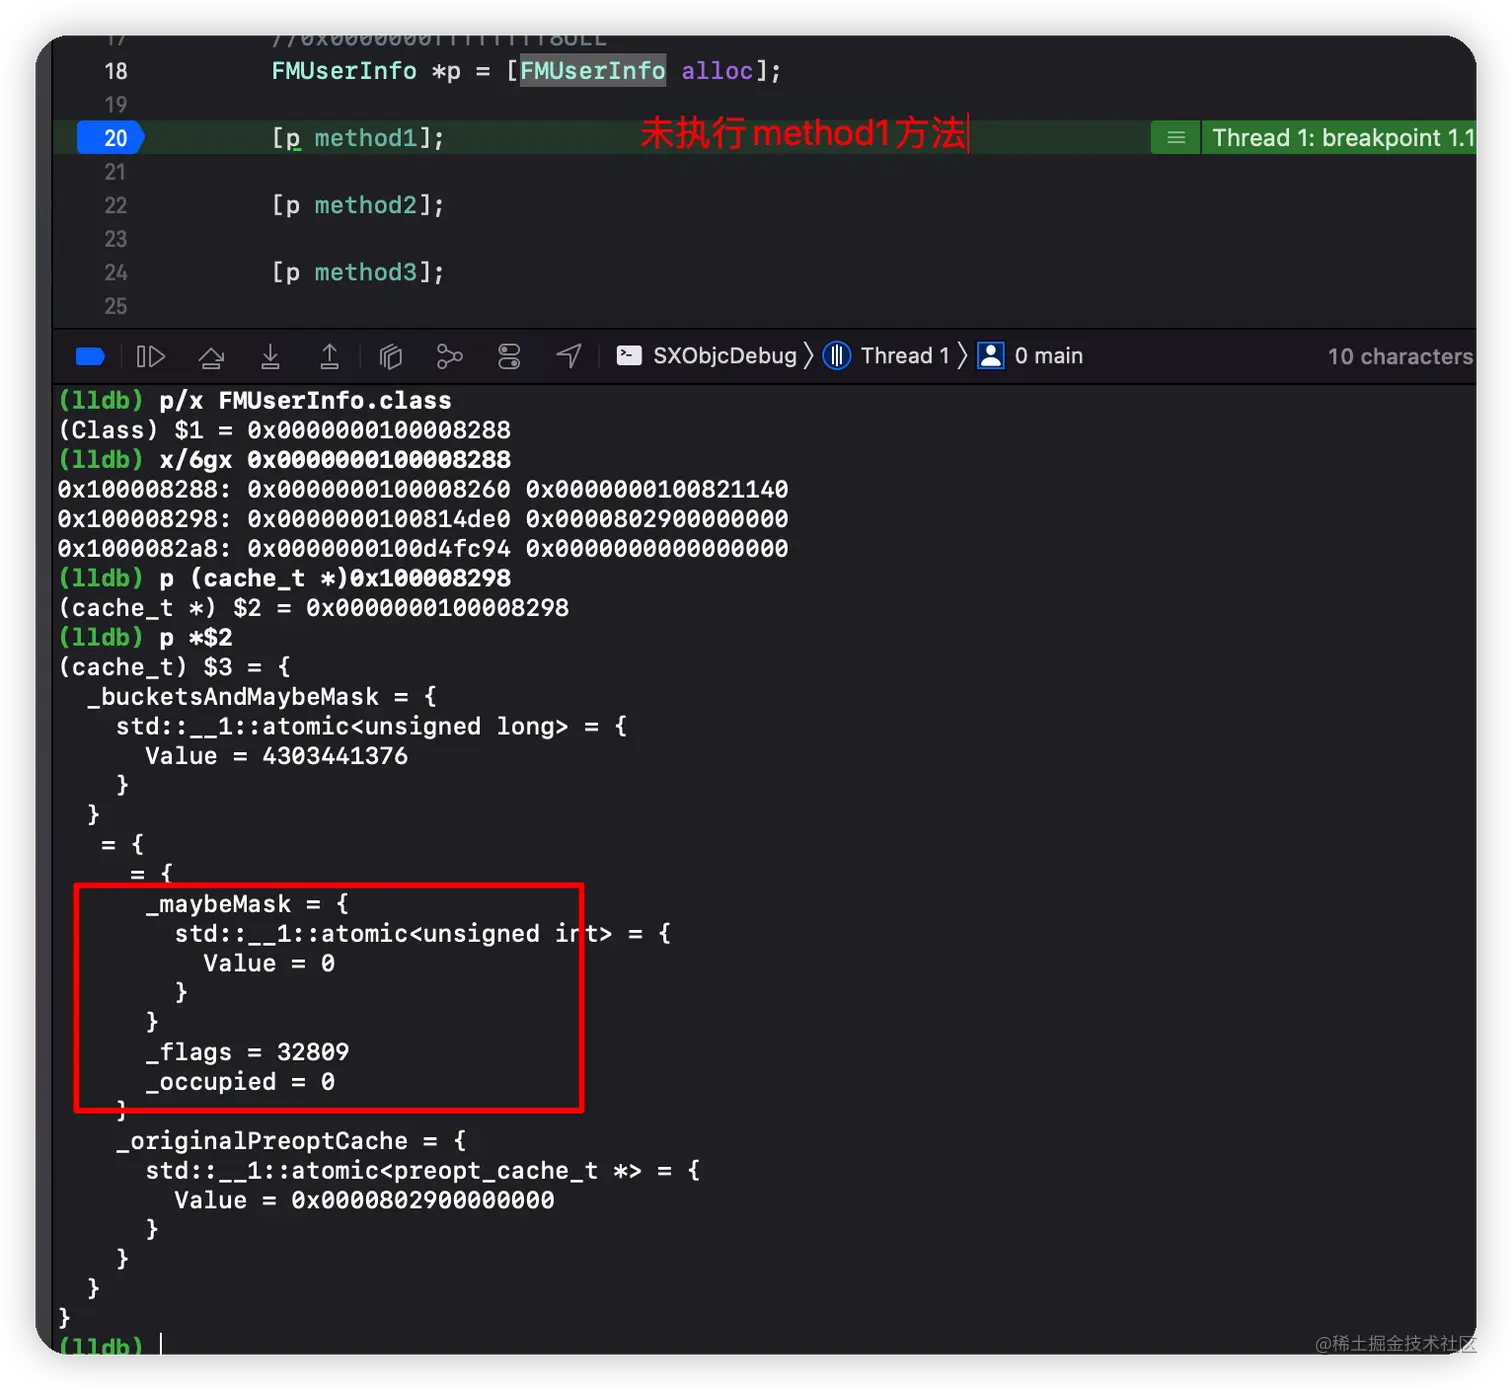Click the Continue program execution icon

click(x=150, y=357)
